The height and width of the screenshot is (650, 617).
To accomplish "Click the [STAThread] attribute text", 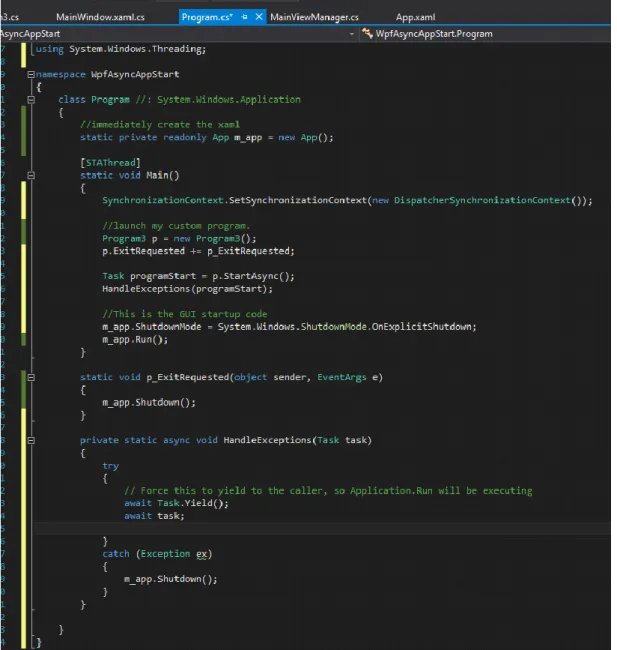I will (110, 162).
